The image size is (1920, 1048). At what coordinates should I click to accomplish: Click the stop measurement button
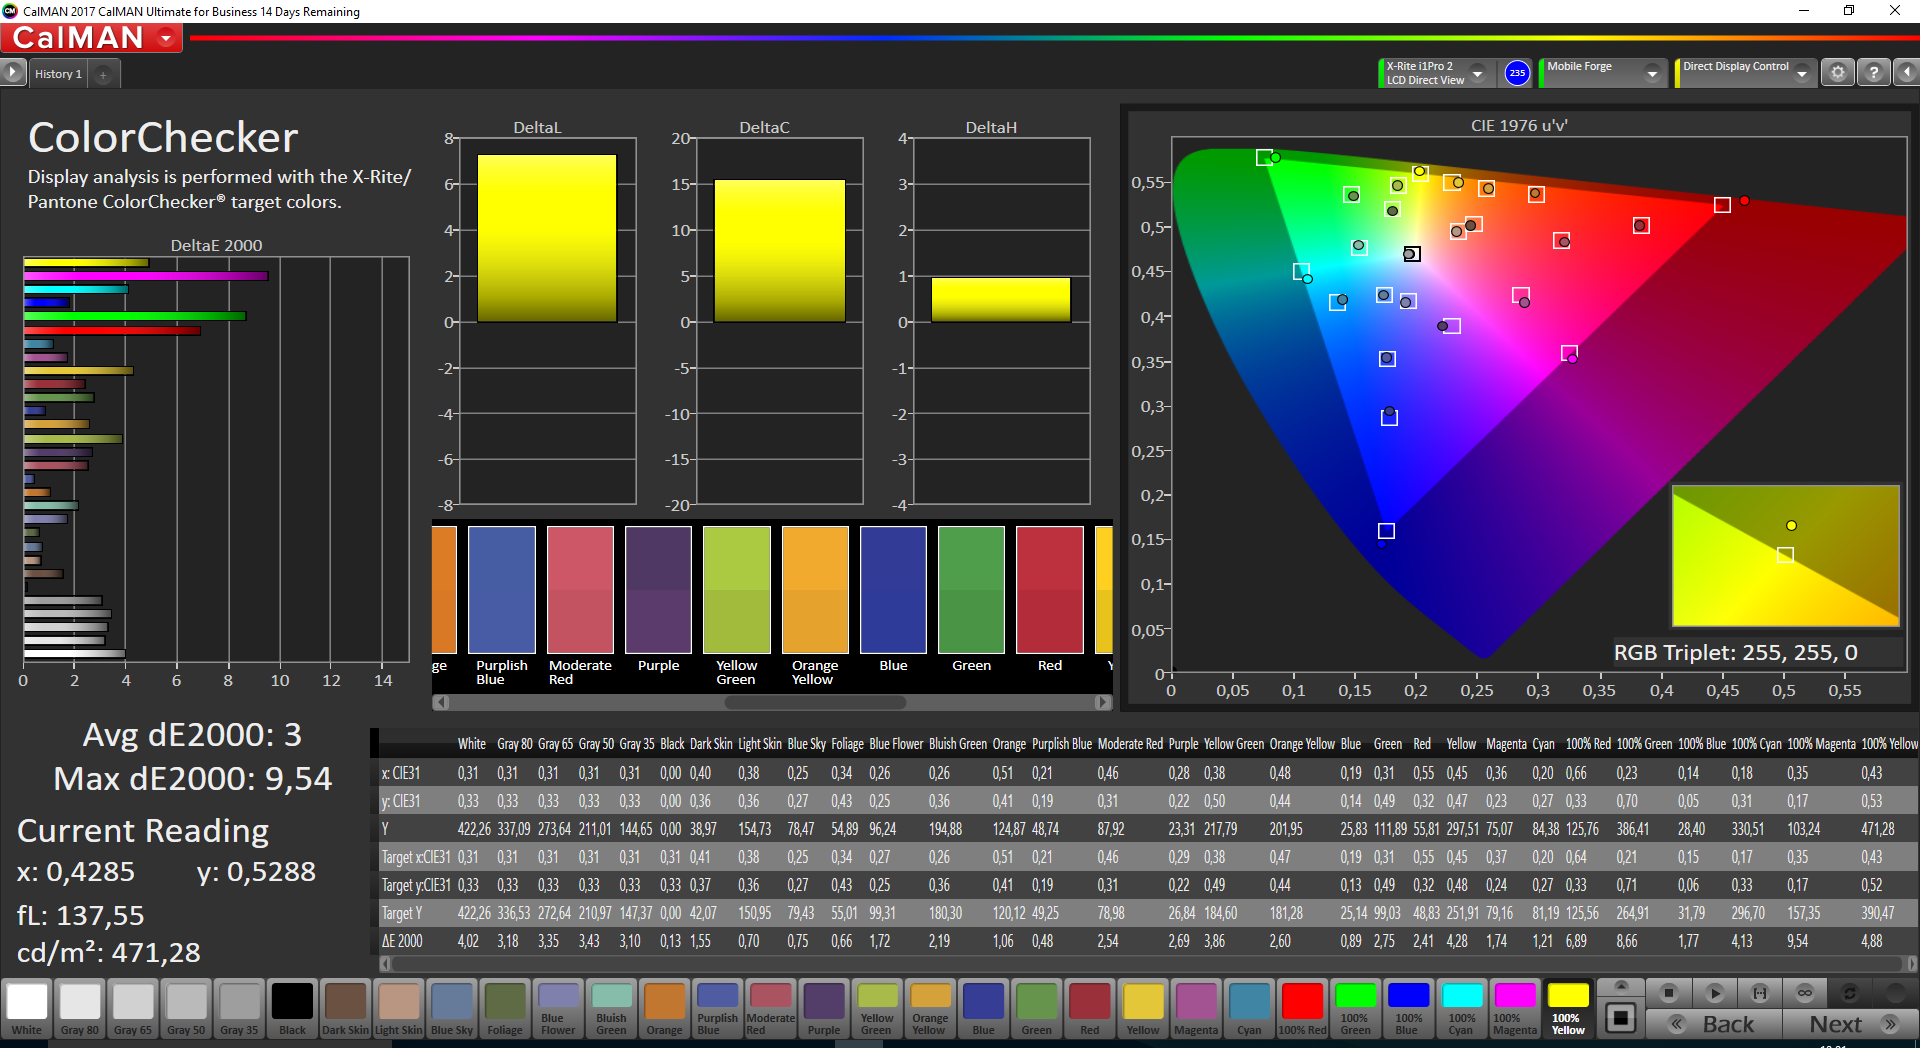[1668, 993]
